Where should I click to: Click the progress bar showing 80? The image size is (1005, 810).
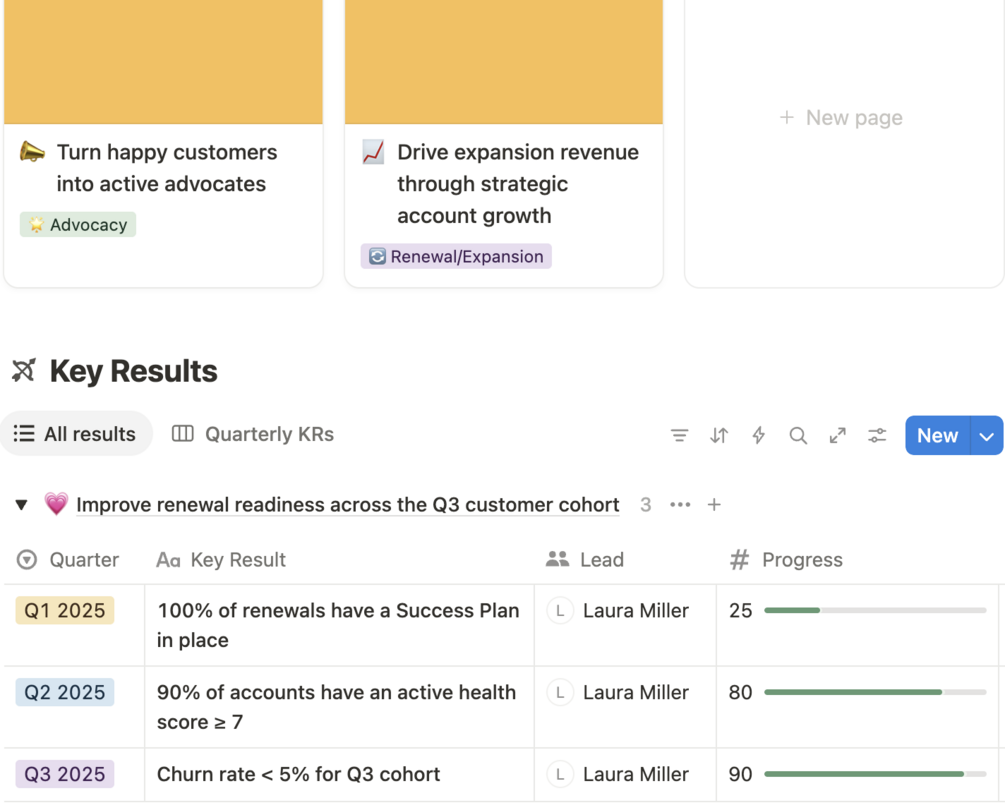[x=874, y=692]
